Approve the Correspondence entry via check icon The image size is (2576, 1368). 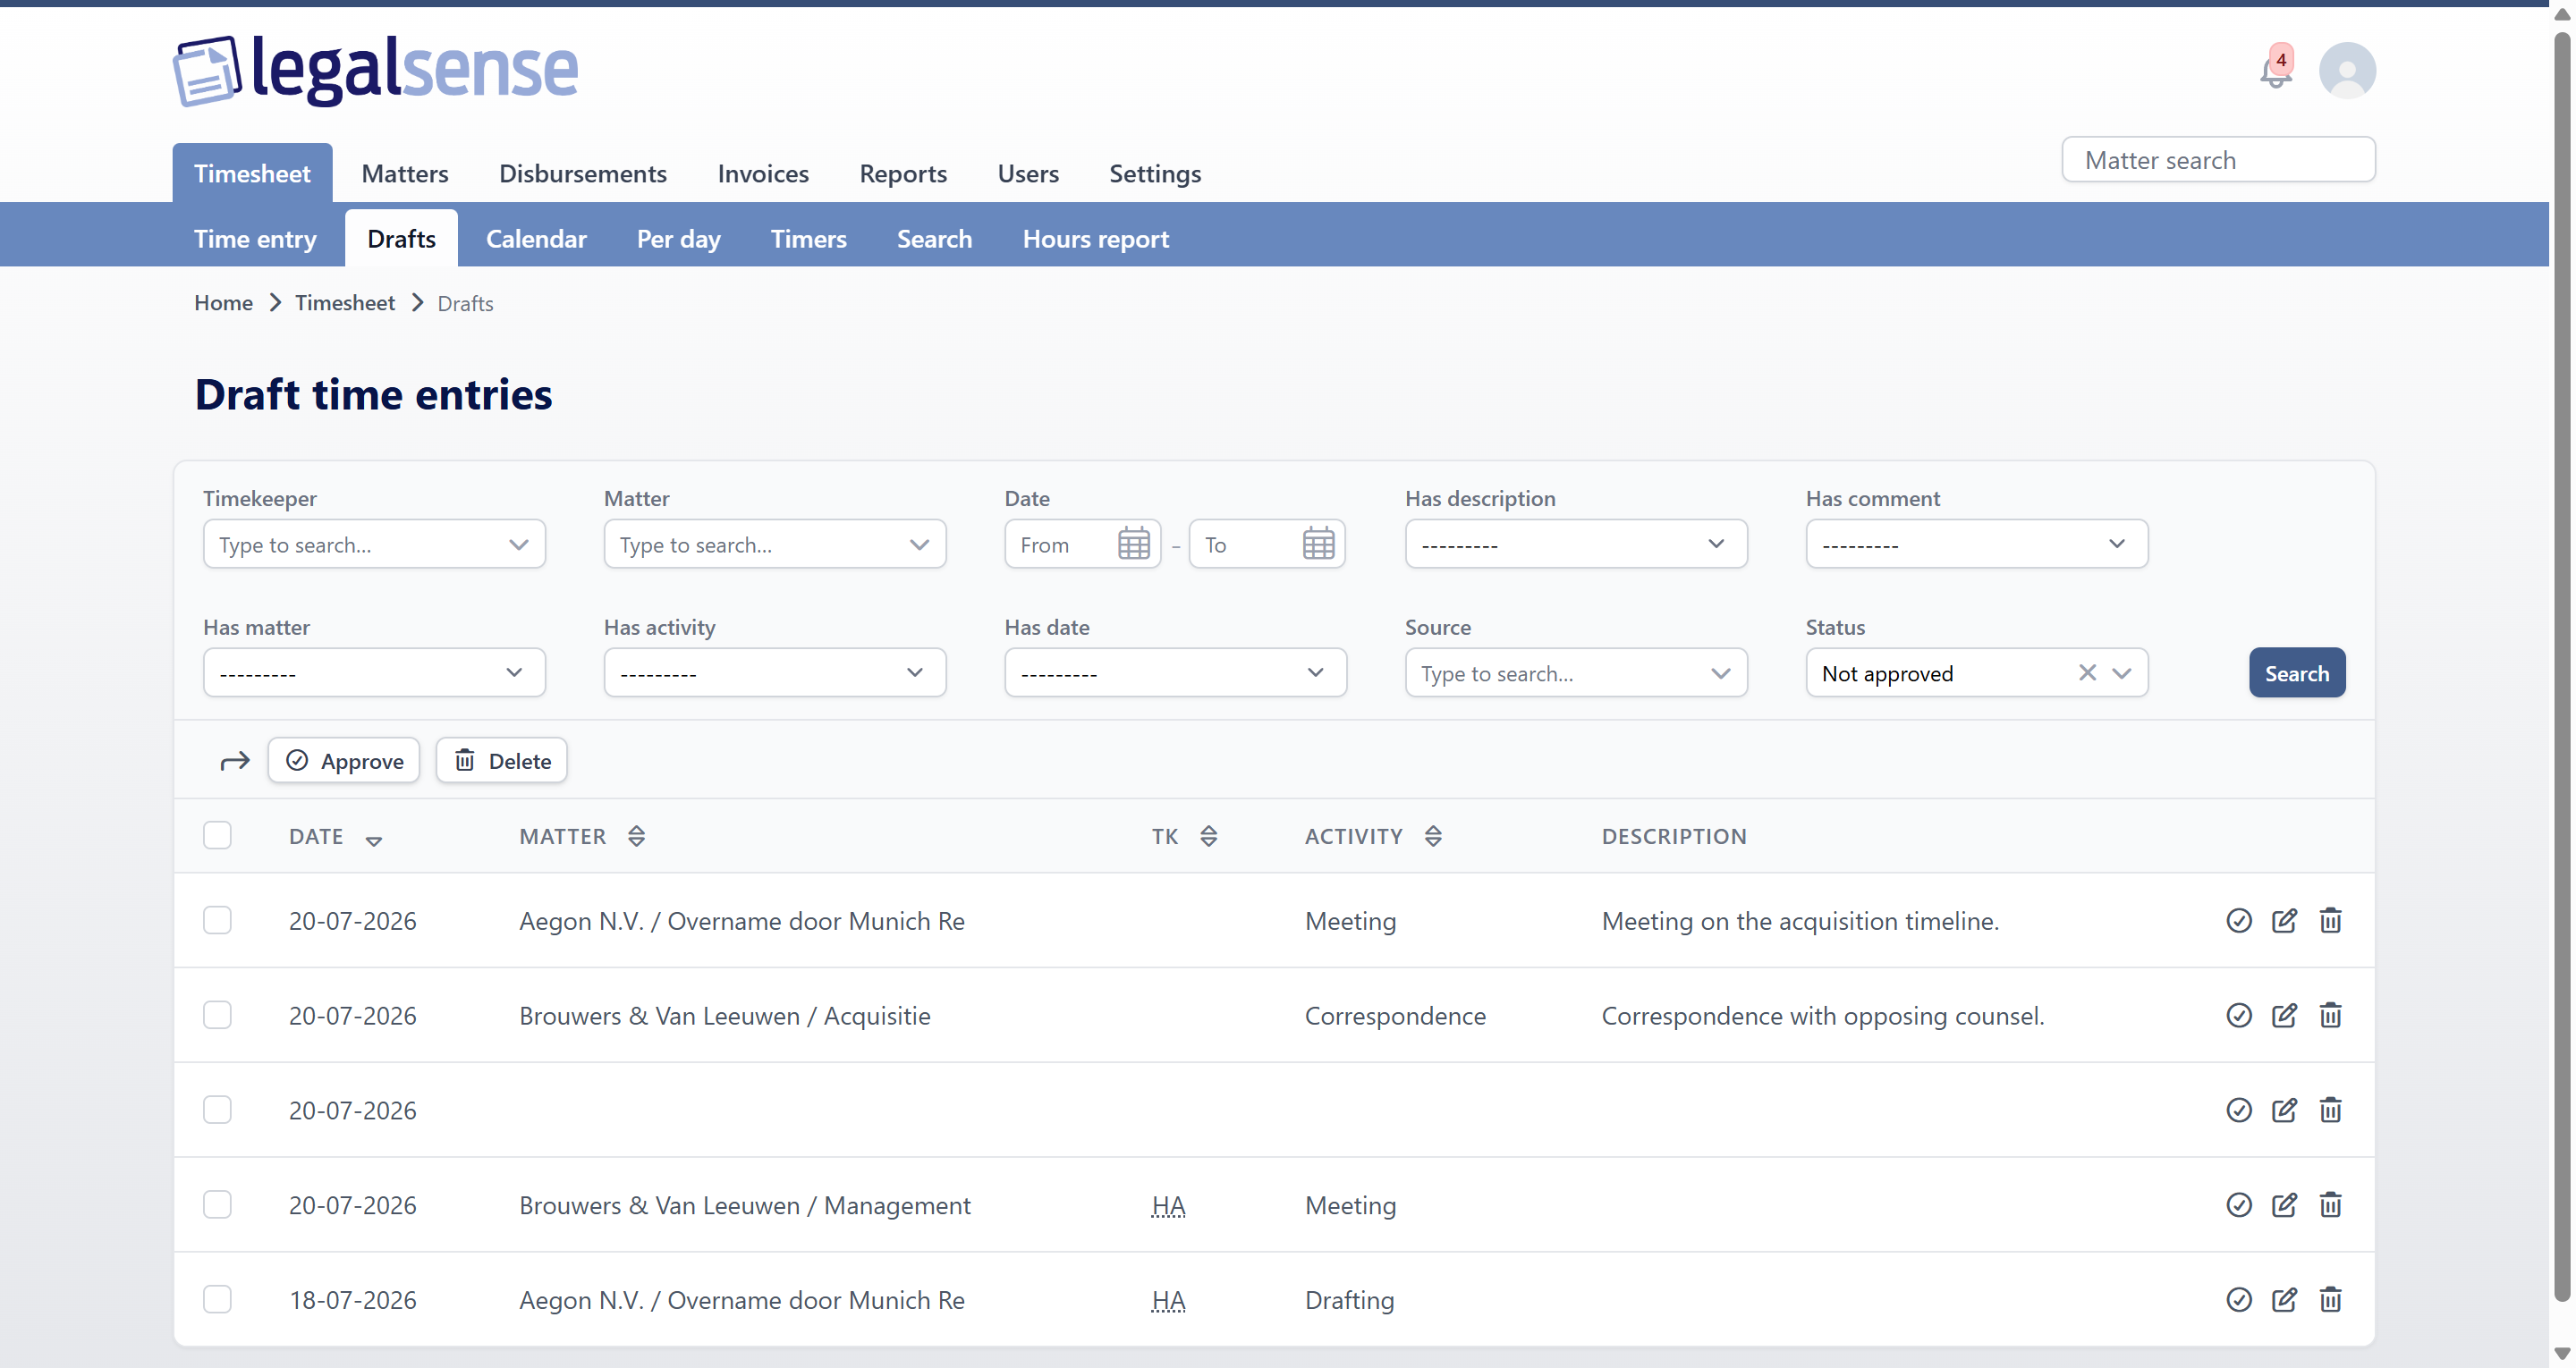click(x=2239, y=1015)
